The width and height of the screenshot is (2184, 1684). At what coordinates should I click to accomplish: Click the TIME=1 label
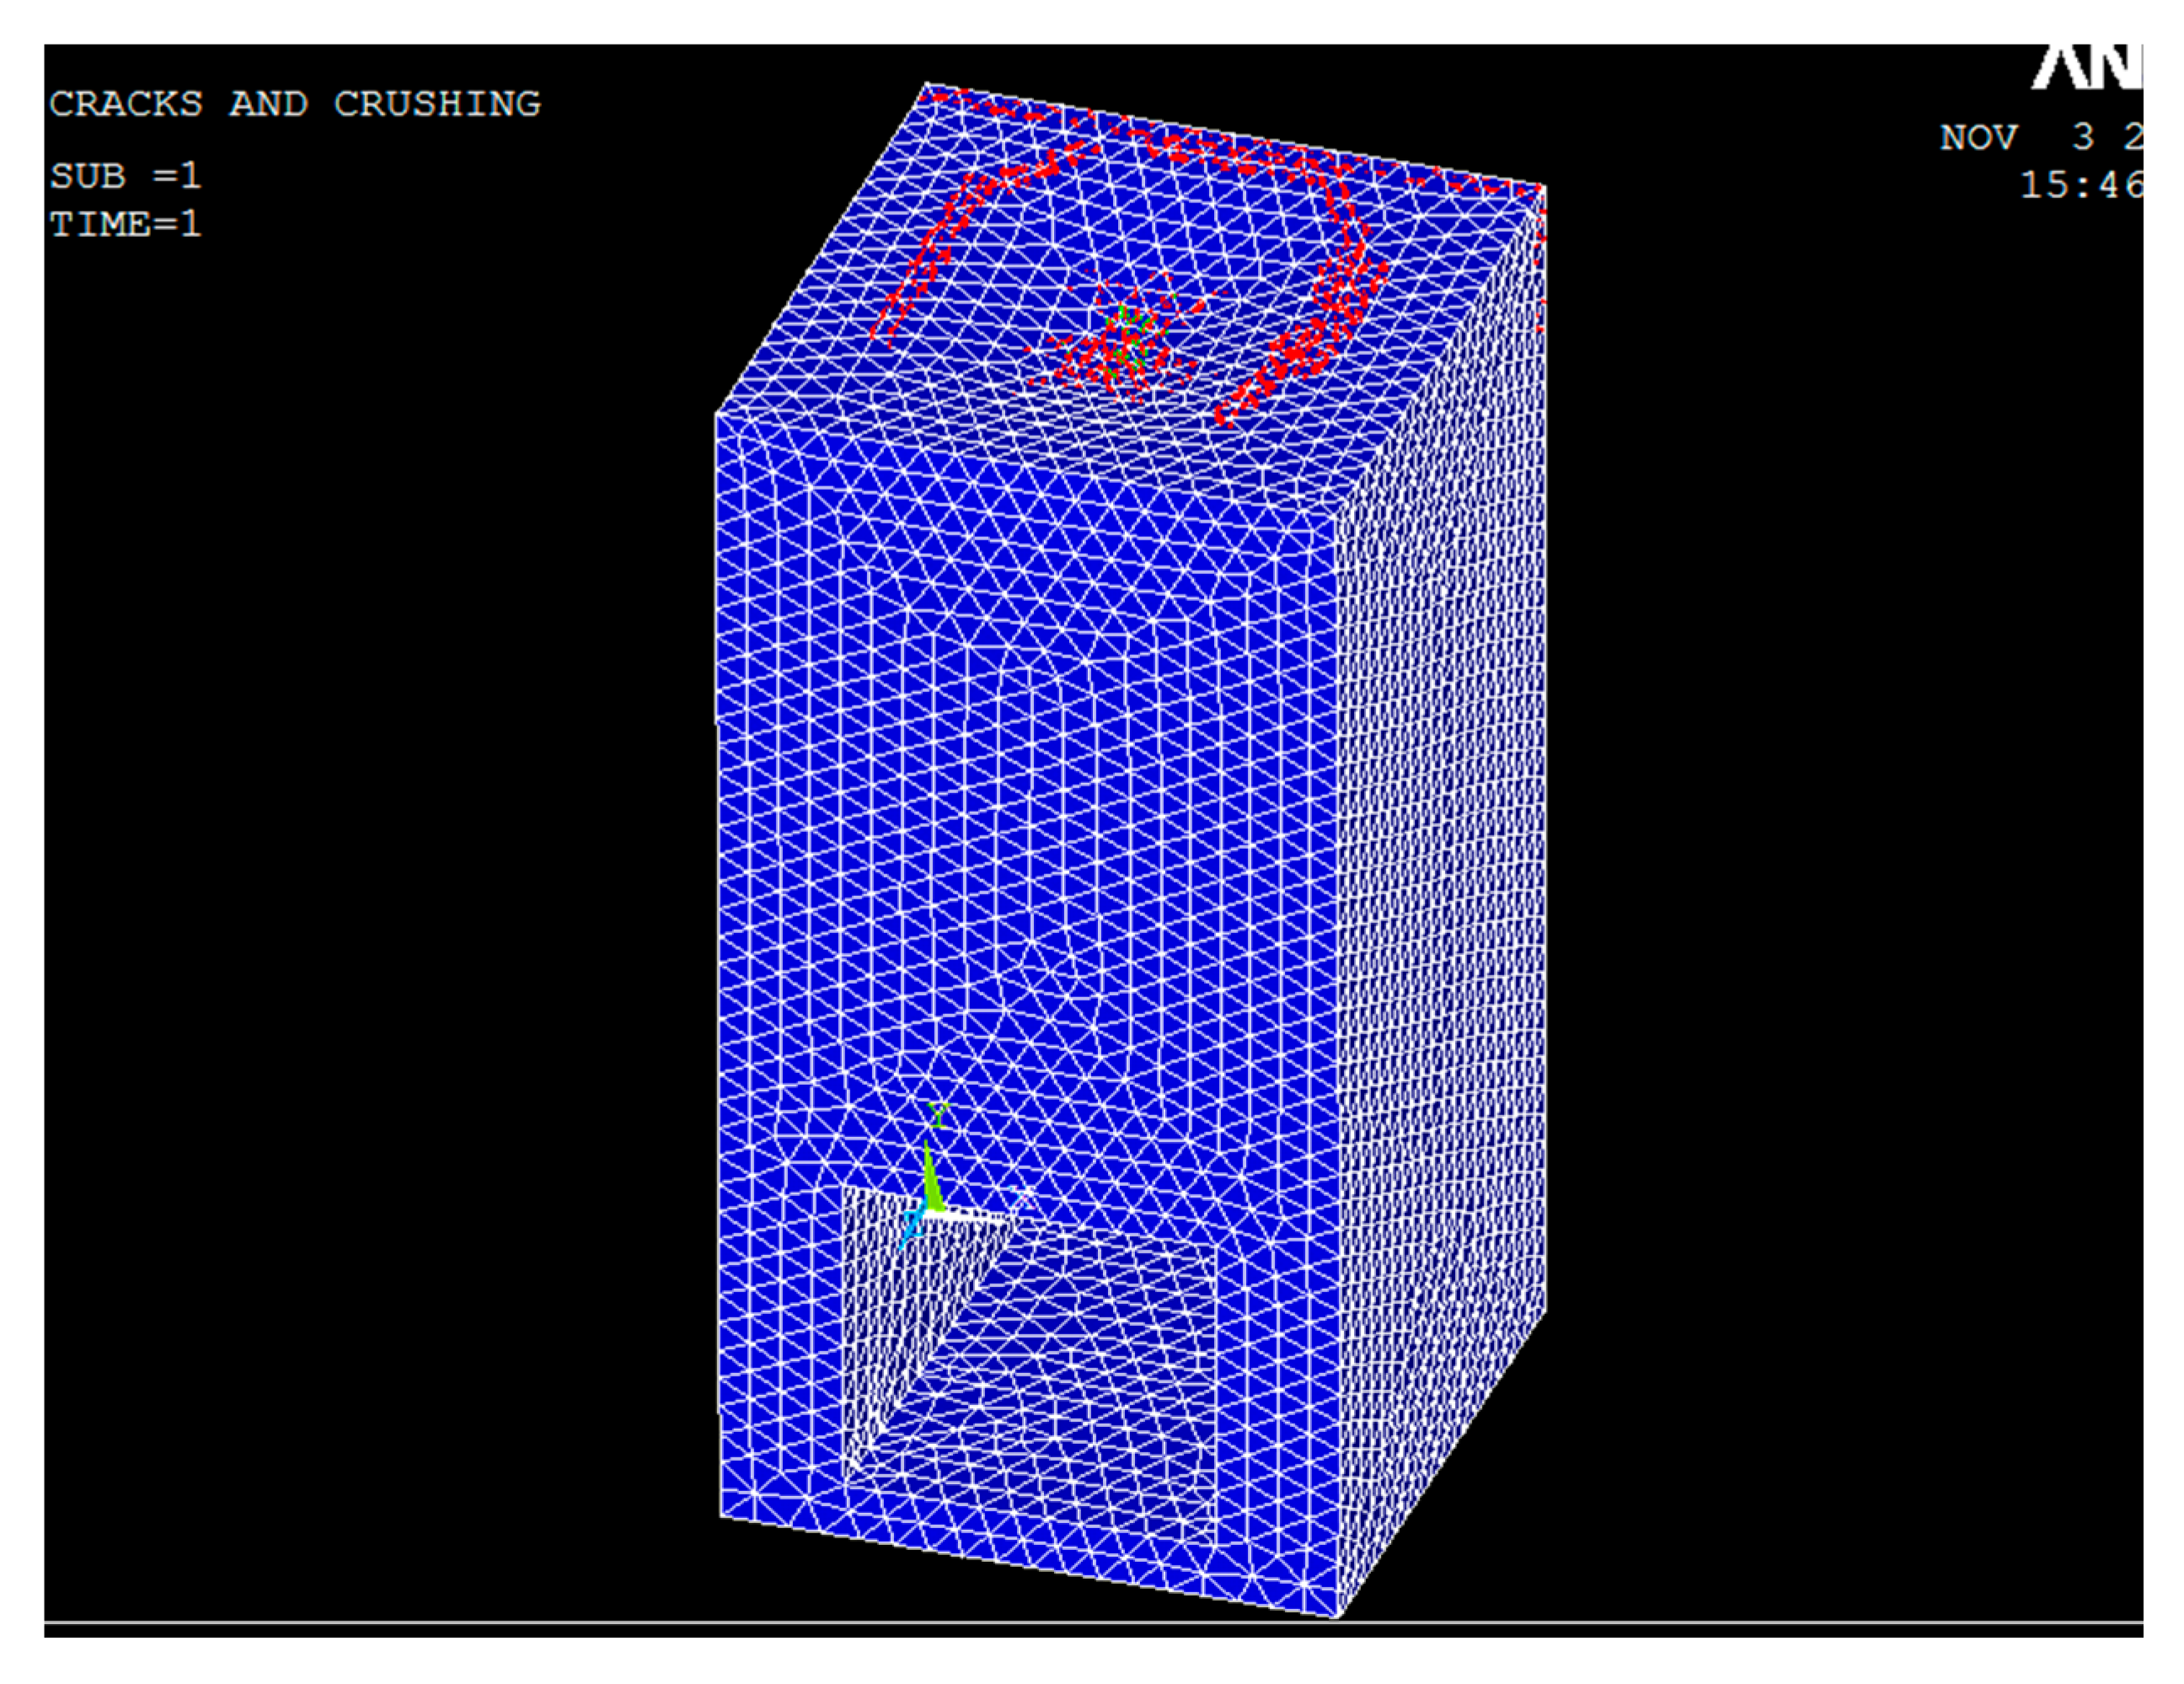pyautogui.click(x=126, y=224)
